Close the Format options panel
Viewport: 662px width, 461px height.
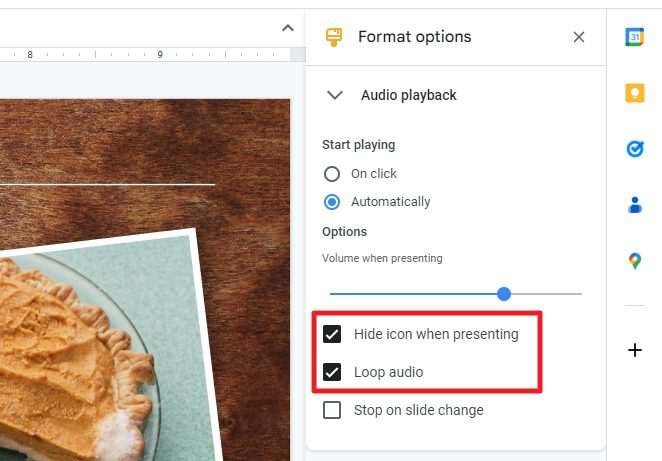[579, 37]
